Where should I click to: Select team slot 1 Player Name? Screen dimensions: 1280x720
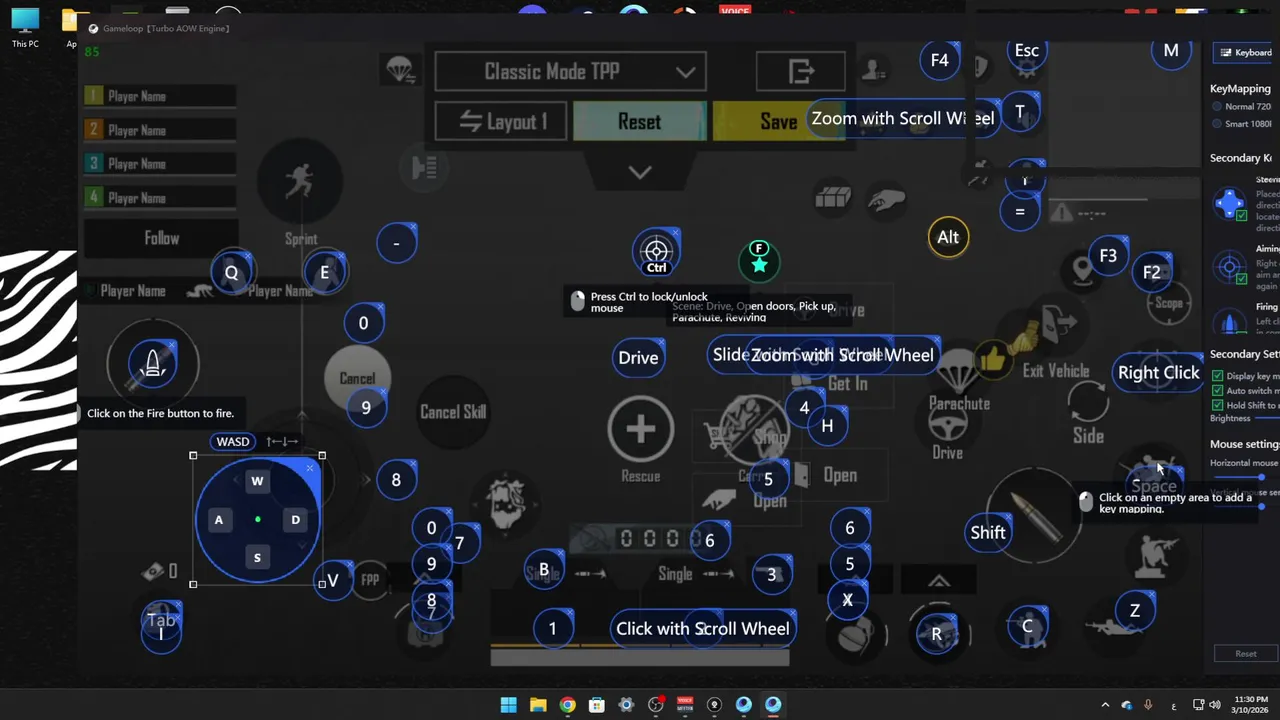click(x=160, y=96)
